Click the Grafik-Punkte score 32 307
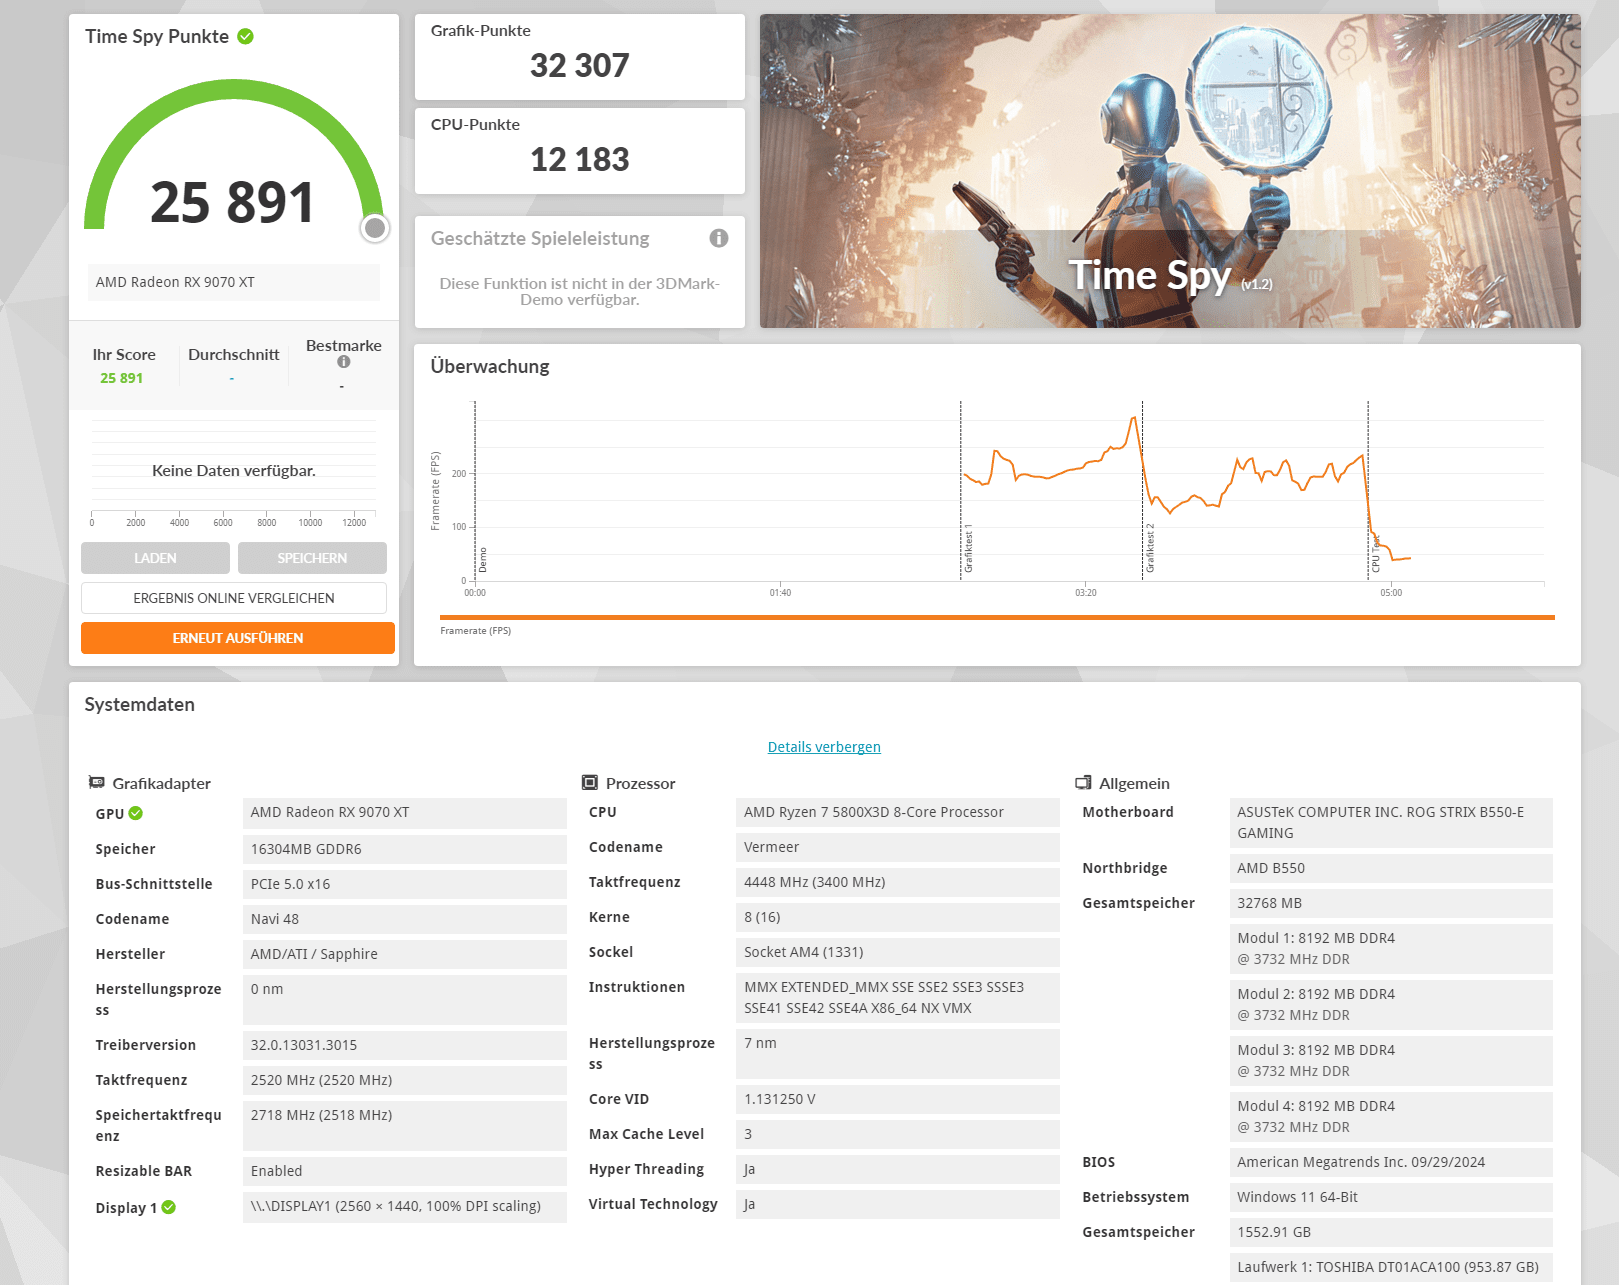Image resolution: width=1619 pixels, height=1285 pixels. point(580,66)
